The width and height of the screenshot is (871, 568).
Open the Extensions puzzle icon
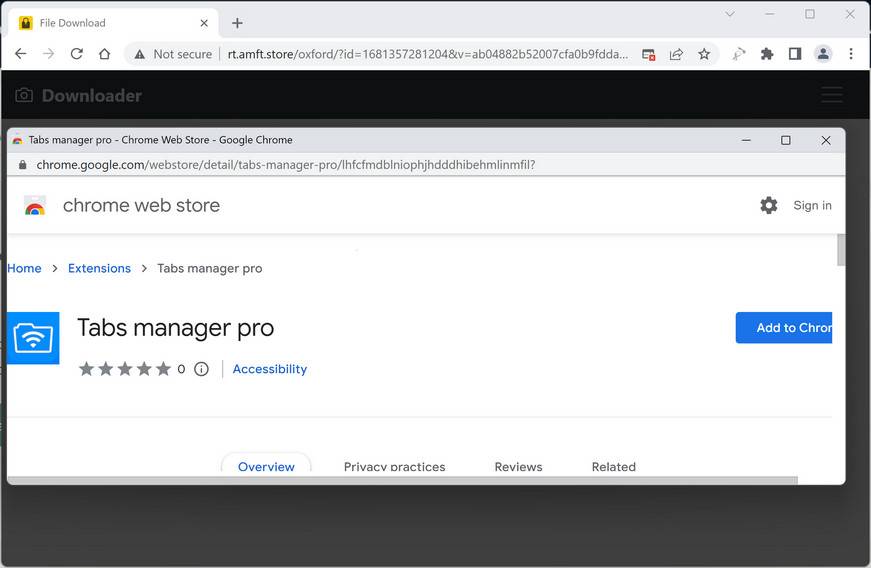point(767,54)
